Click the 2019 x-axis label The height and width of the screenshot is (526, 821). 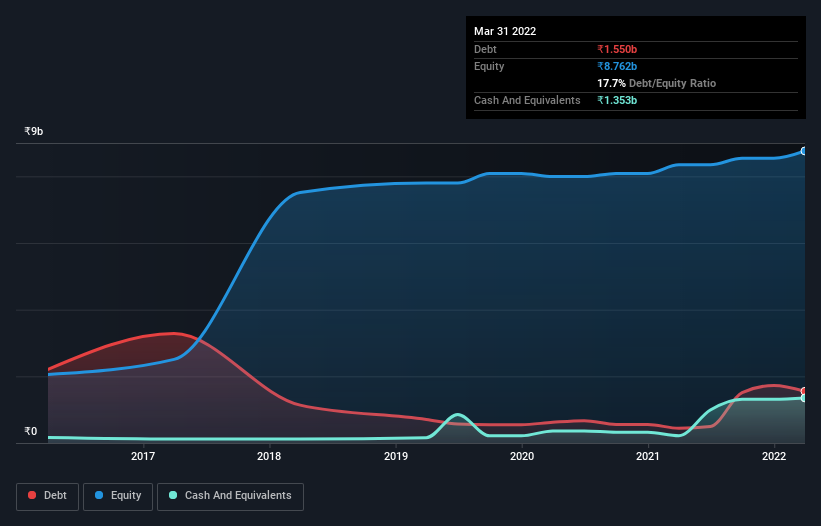pos(396,456)
